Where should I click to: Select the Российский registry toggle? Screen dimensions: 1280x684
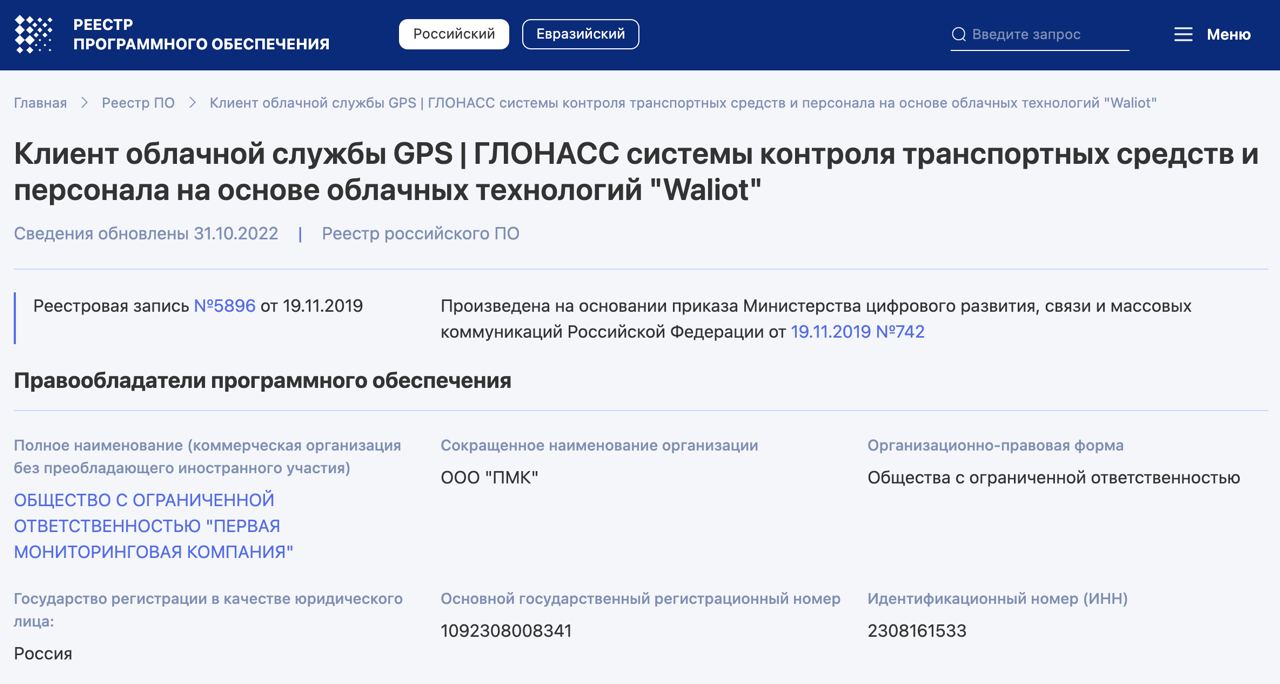click(454, 34)
